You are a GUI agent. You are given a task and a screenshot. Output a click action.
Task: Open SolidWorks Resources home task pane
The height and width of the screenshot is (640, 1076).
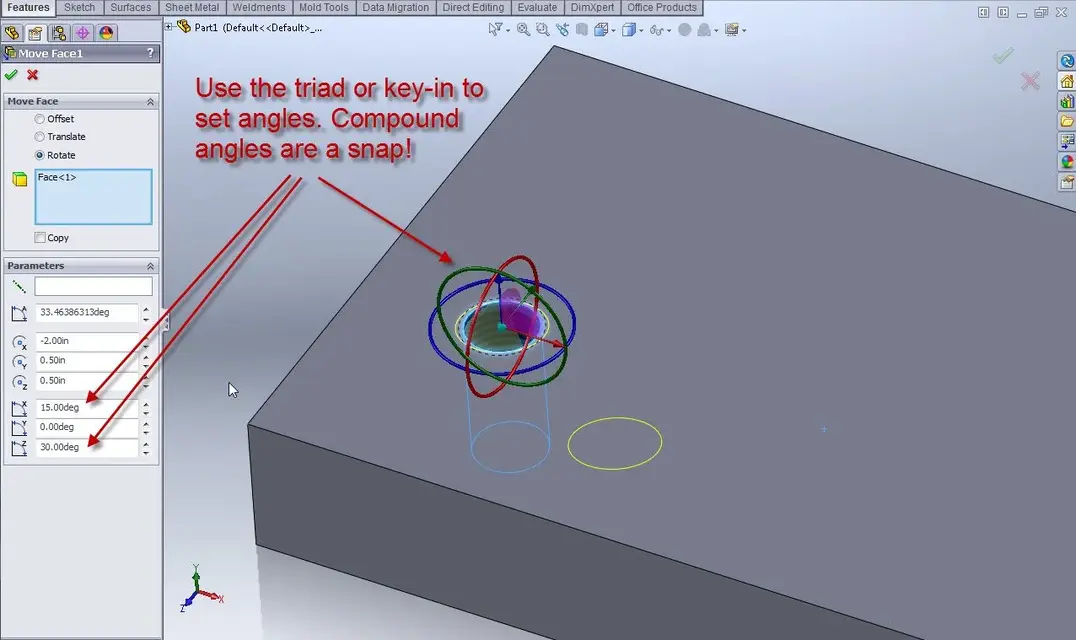(1066, 82)
